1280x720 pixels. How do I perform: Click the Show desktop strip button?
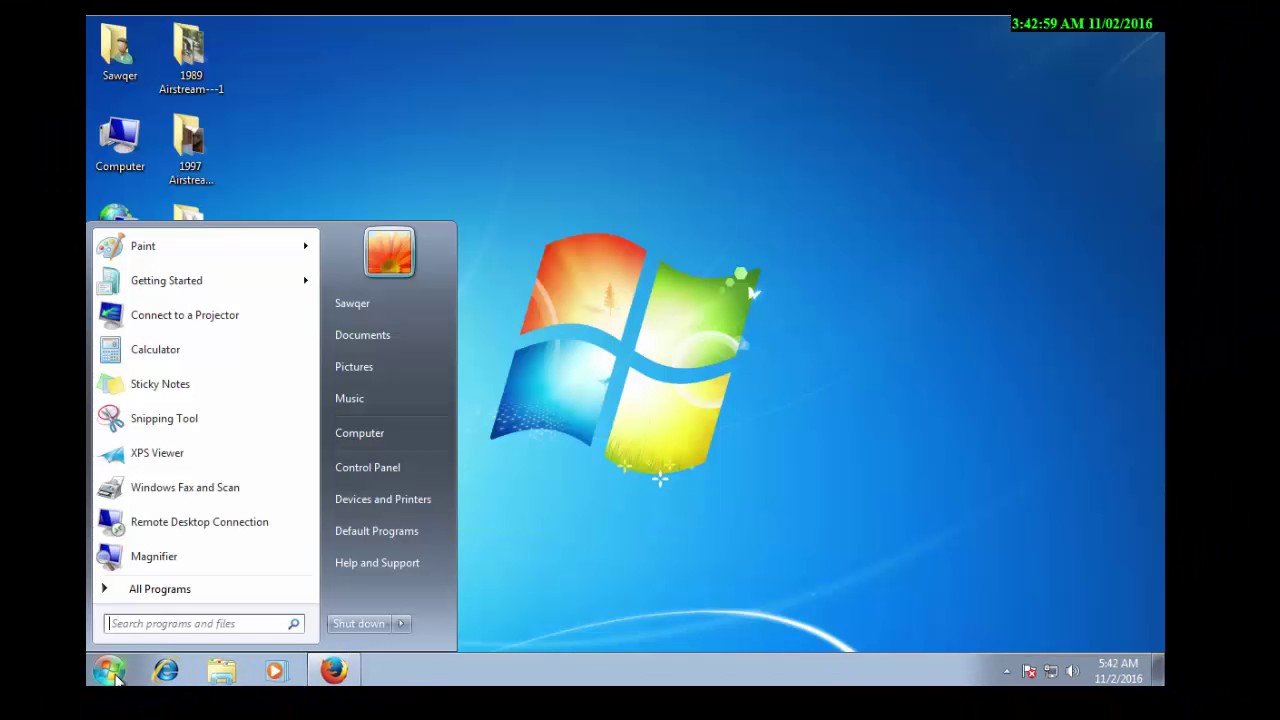click(1158, 670)
